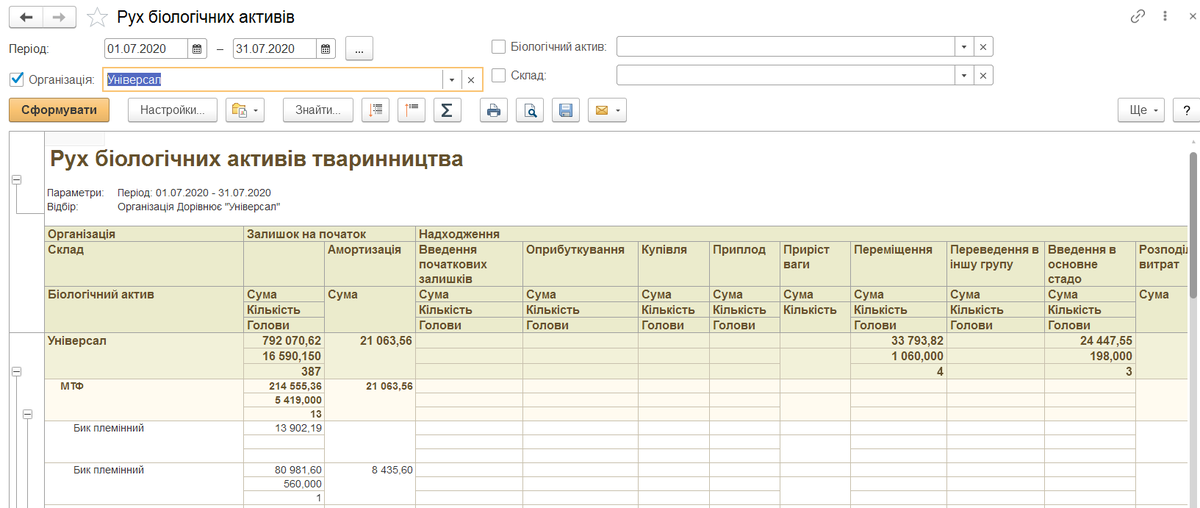Click the Сформувати button

pyautogui.click(x=59, y=111)
